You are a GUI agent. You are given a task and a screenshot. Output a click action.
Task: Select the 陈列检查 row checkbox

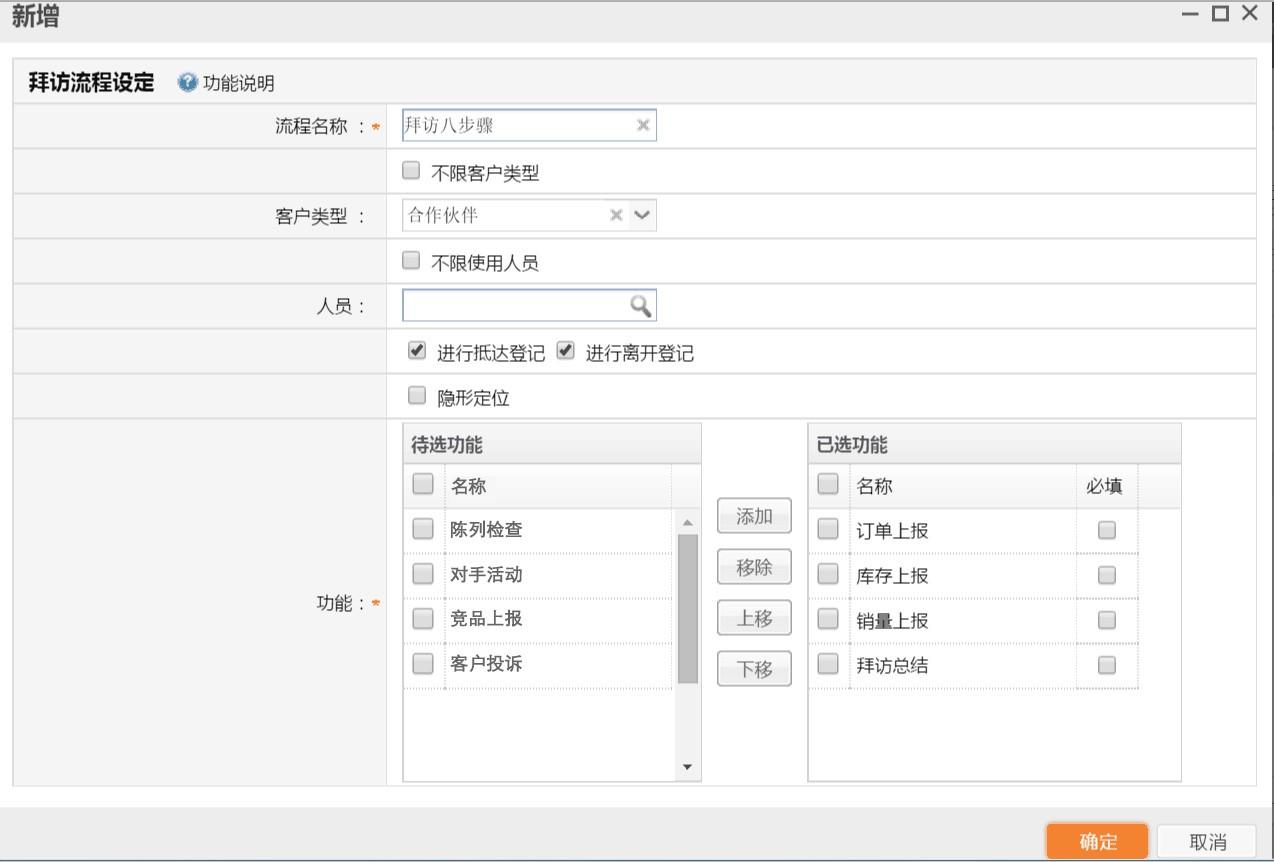click(x=423, y=528)
